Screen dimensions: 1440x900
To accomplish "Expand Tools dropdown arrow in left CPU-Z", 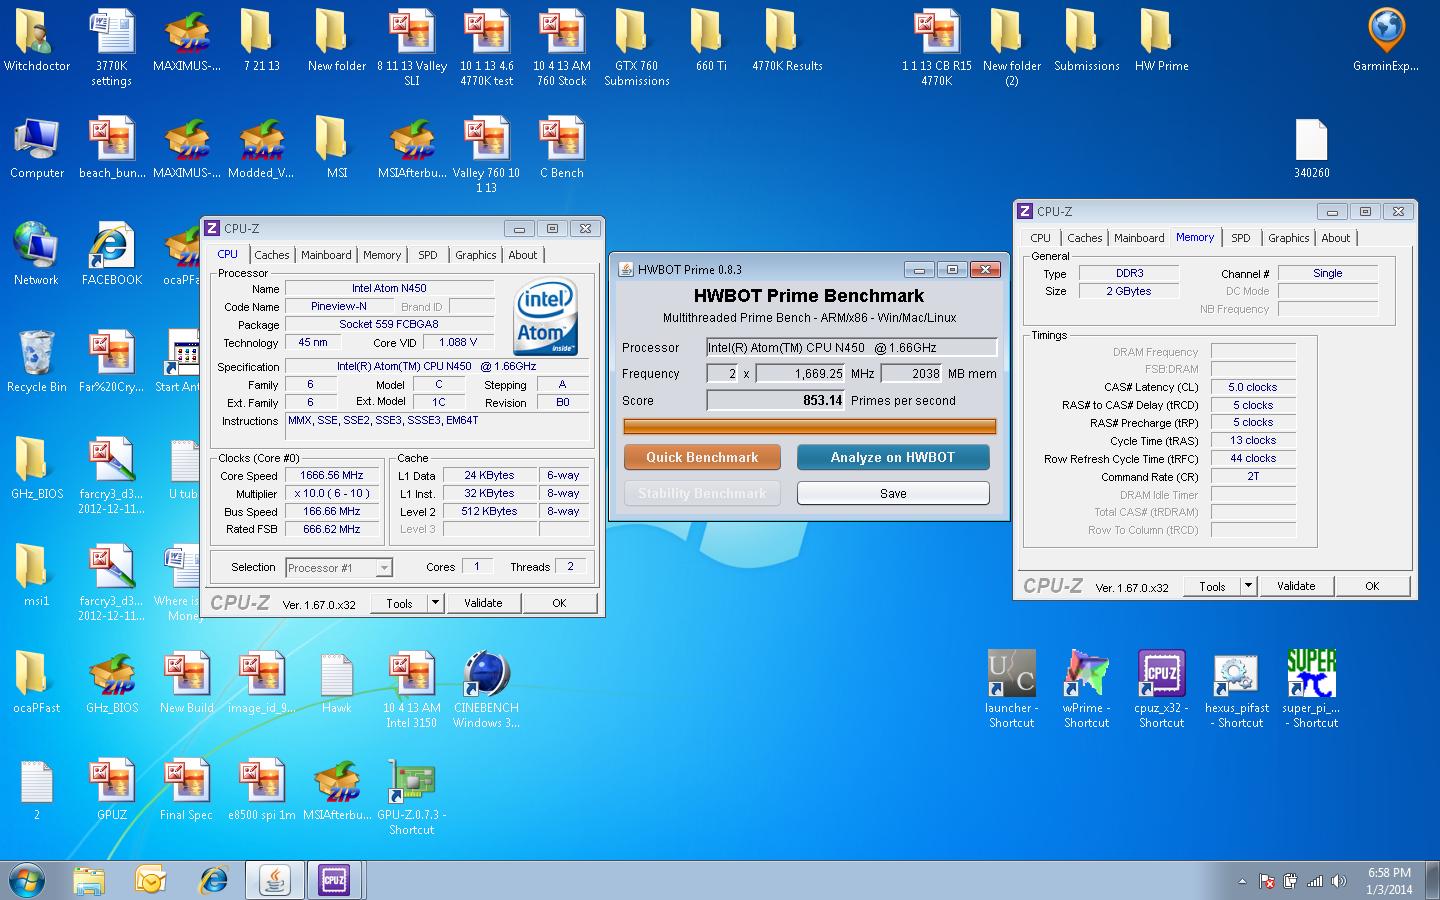I will click(435, 603).
